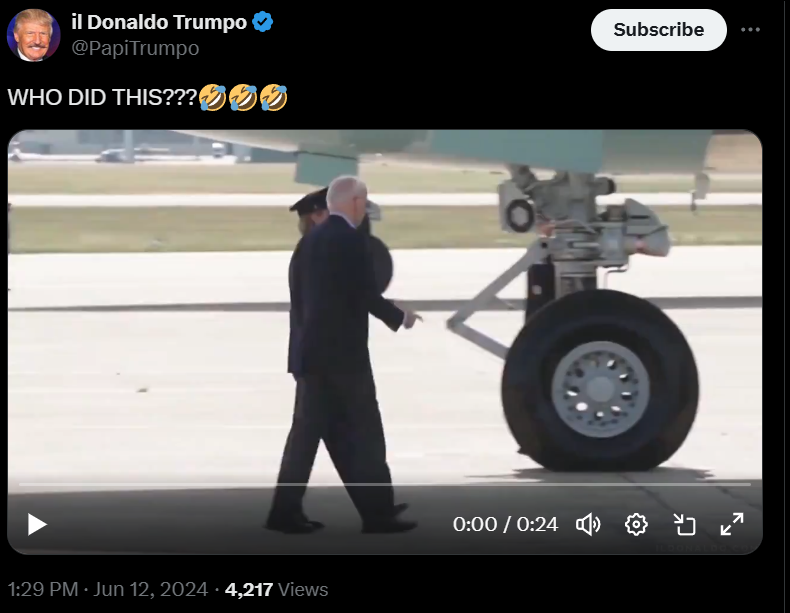Viewport: 790px width, 613px height.
Task: Click the blue verified badge
Action: coord(262,22)
